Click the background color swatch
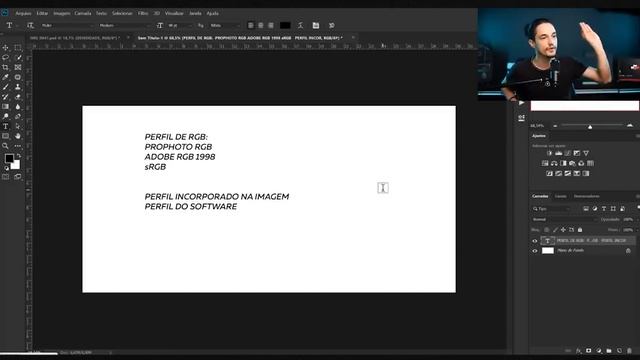This screenshot has height=360, width=640. click(x=16, y=165)
